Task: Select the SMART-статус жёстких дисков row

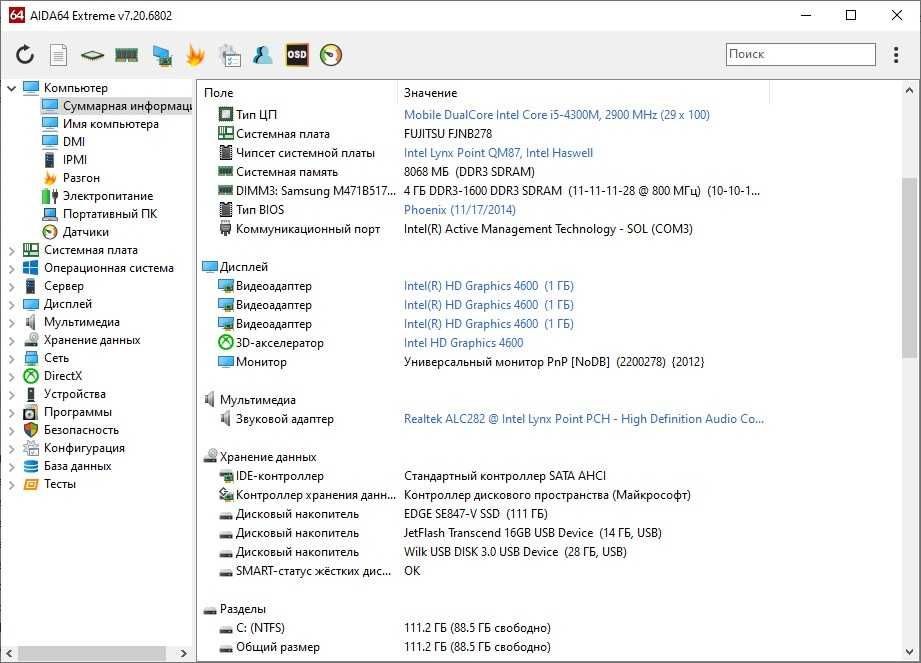Action: point(483,571)
